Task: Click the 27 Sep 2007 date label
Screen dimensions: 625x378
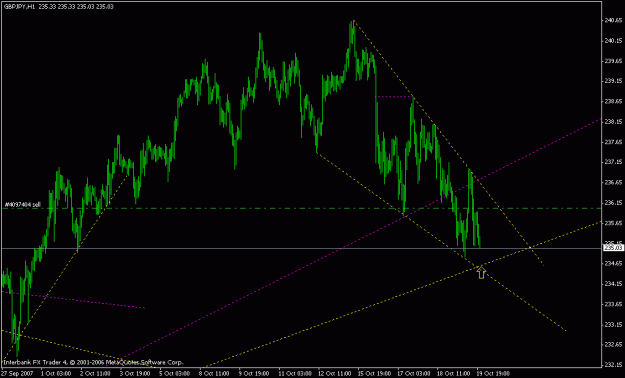Action: coord(16,373)
